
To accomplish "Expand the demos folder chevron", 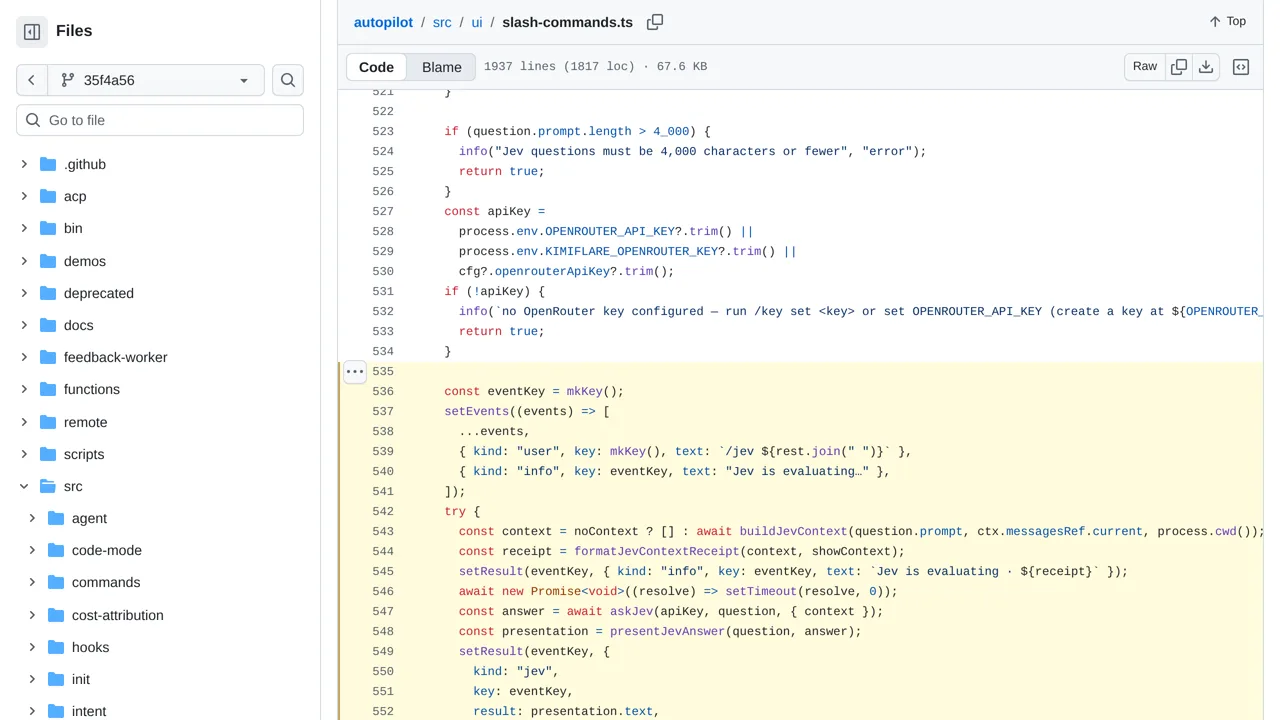I will [24, 261].
